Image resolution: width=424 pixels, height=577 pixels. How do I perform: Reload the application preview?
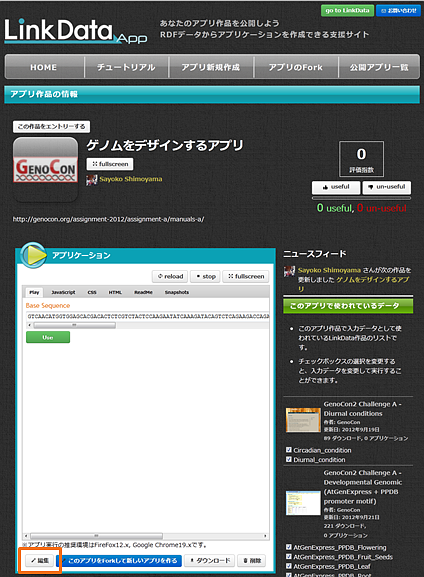(170, 276)
